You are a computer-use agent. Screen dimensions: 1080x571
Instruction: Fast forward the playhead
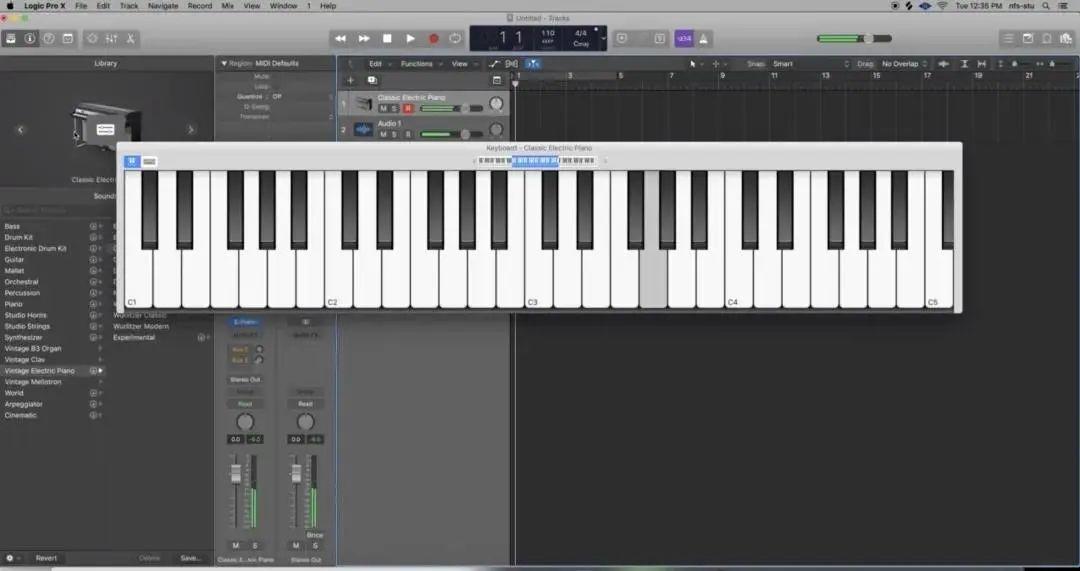pyautogui.click(x=364, y=39)
